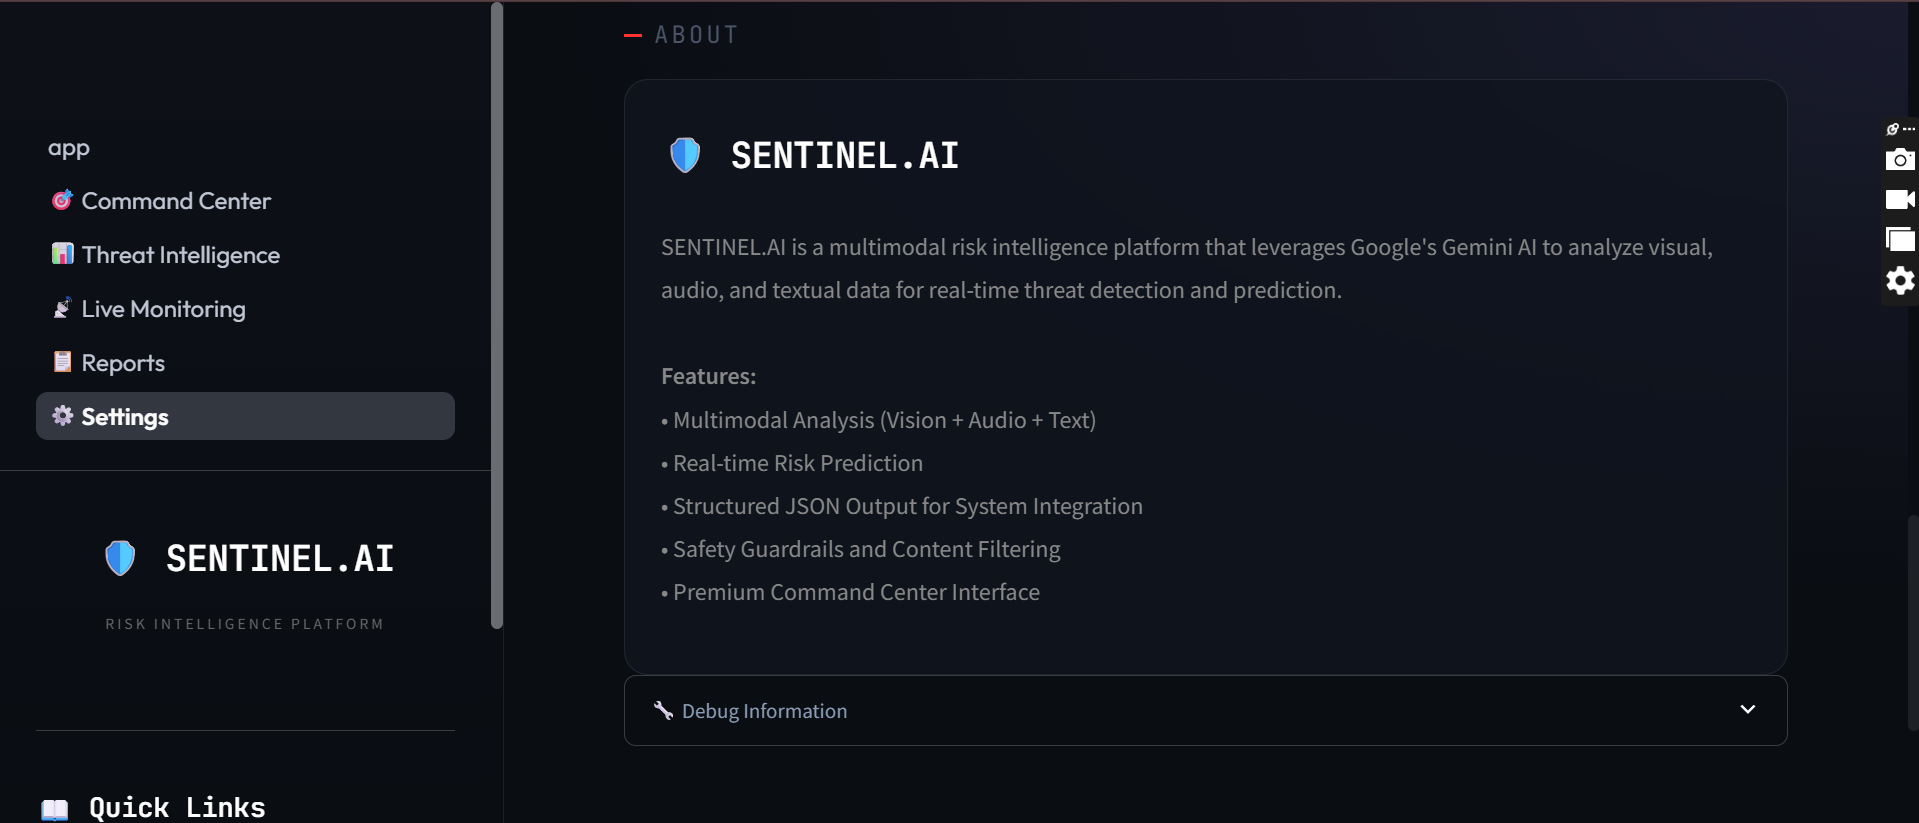Navigate to Live Monitoring
This screenshot has width=1919, height=823.
pos(164,309)
